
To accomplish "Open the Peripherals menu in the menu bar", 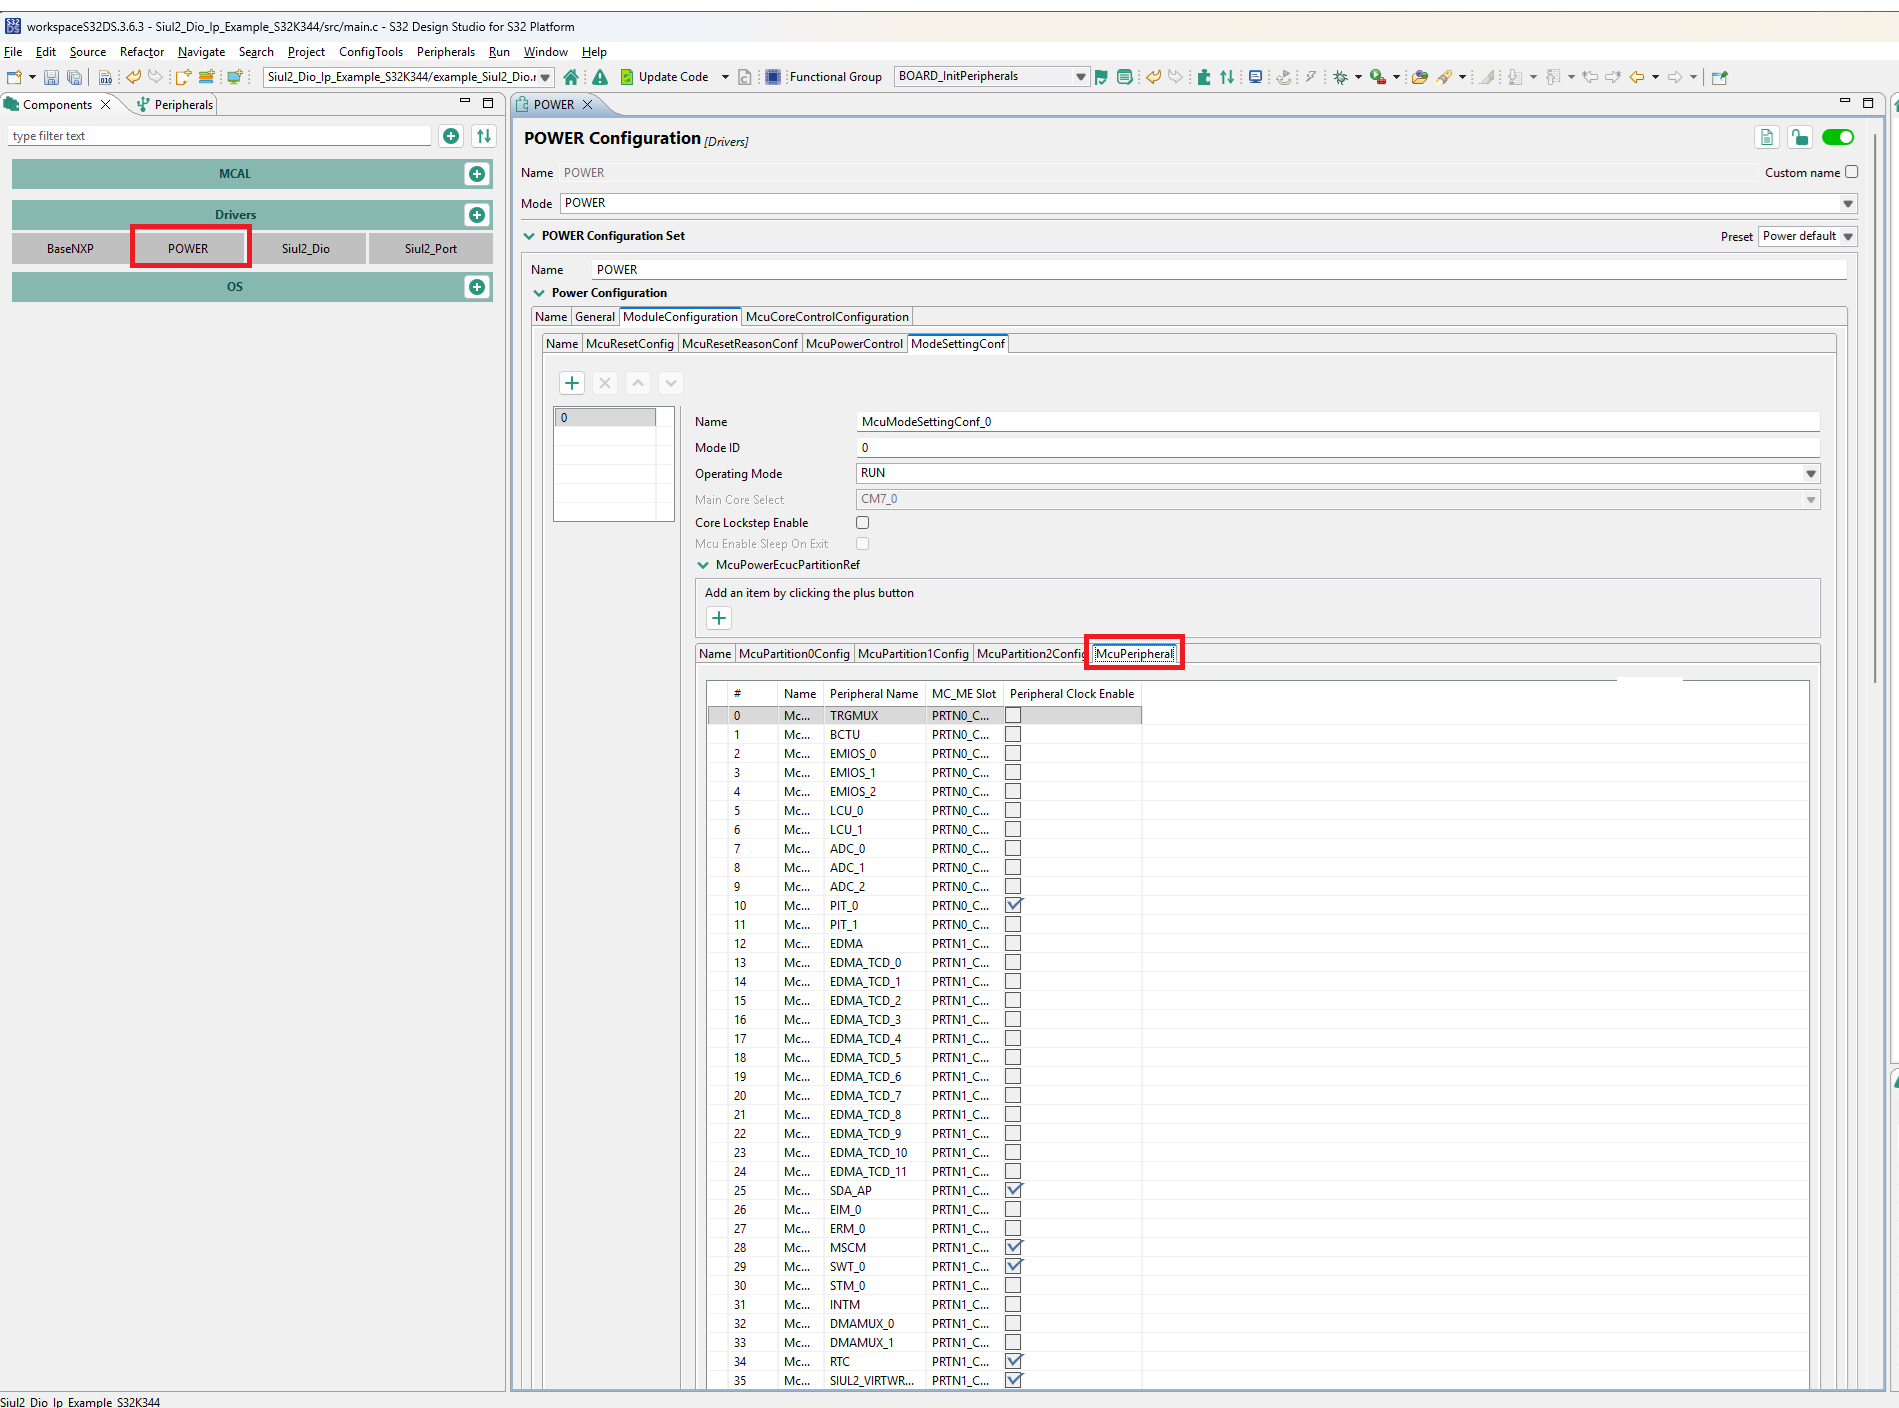I will 446,52.
